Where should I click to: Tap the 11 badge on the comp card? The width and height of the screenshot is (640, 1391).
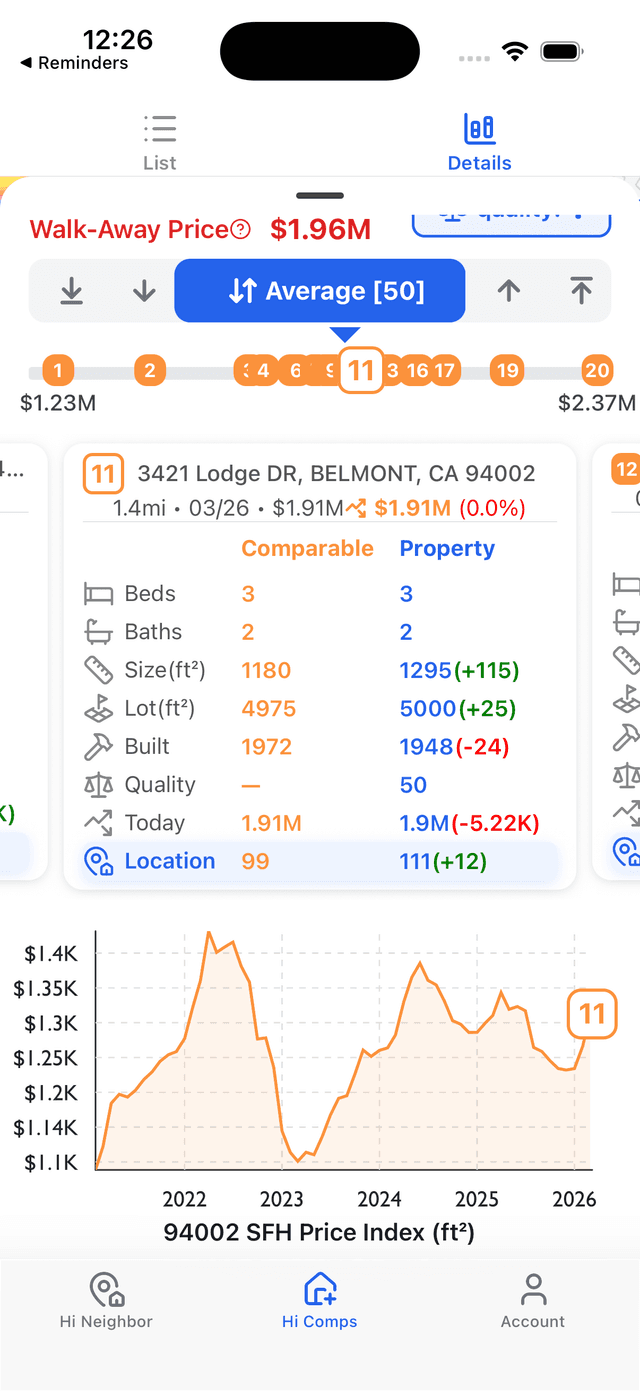103,474
